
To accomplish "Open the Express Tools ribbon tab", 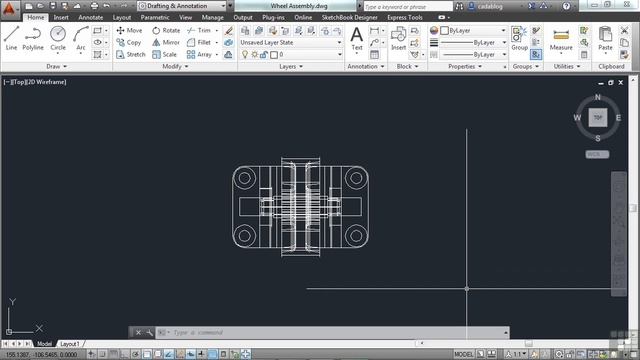I will (404, 18).
